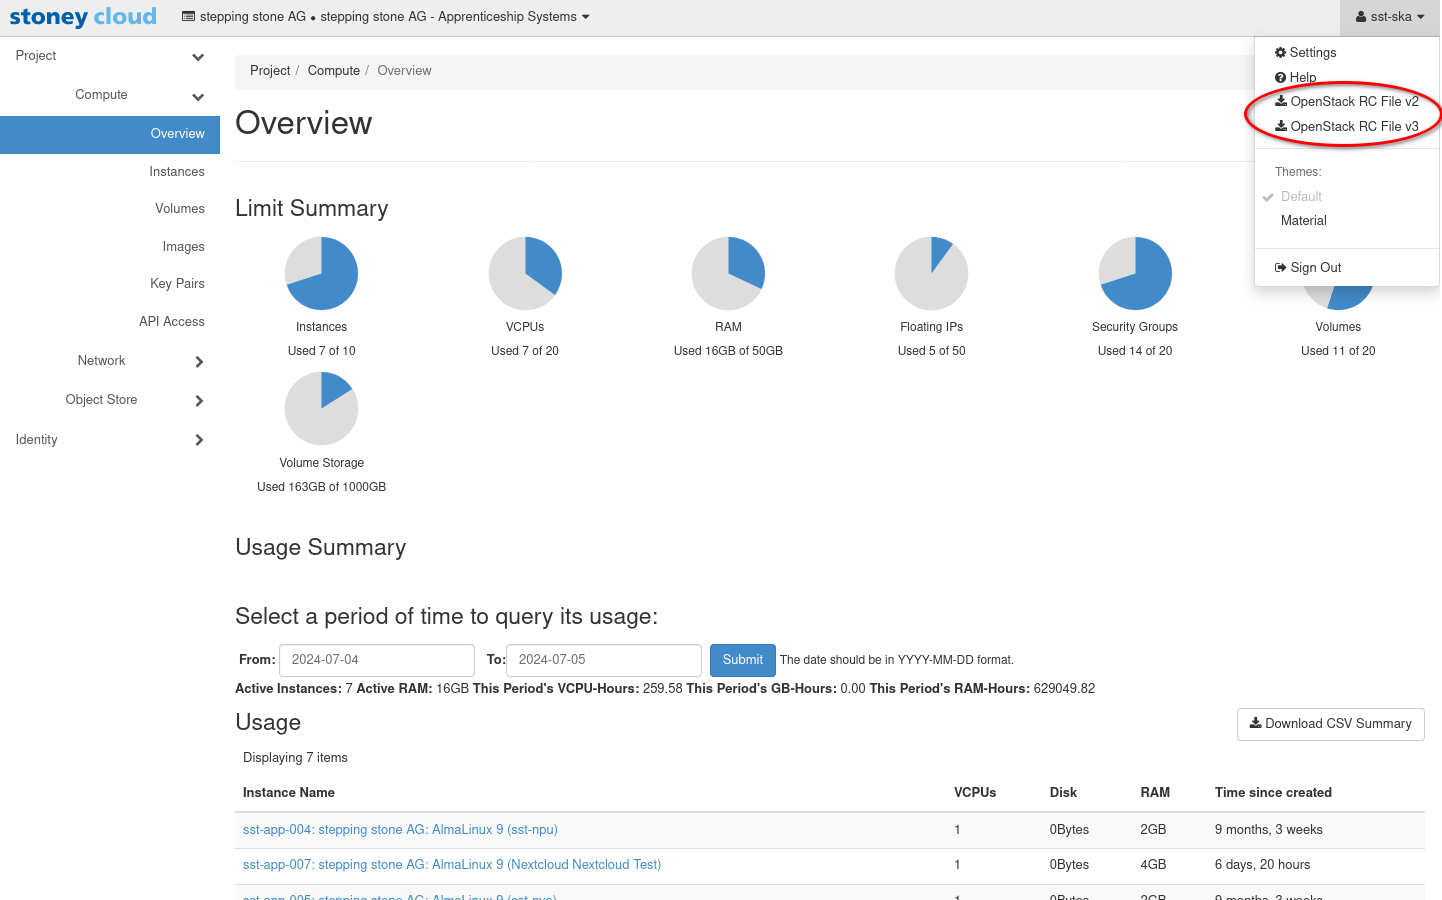Download CSV Summary of usage

[x=1330, y=724]
